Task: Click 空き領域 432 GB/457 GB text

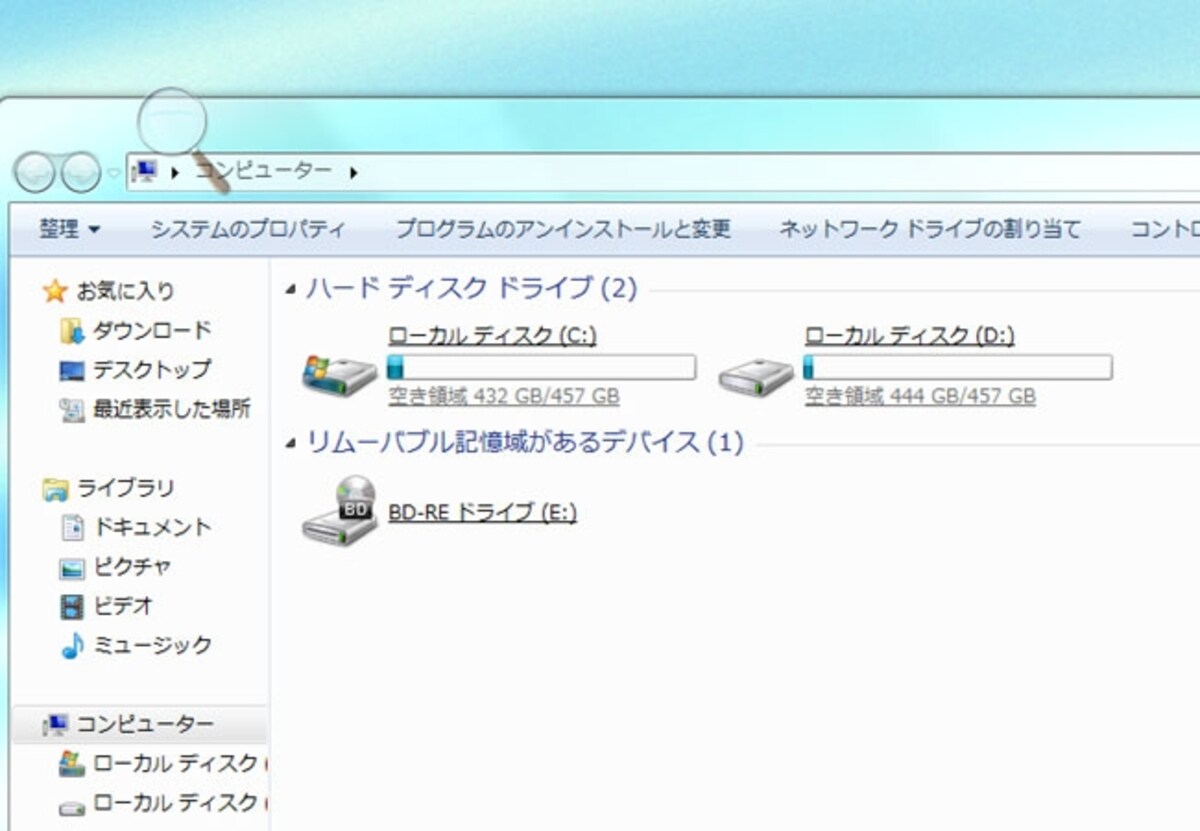Action: point(504,397)
